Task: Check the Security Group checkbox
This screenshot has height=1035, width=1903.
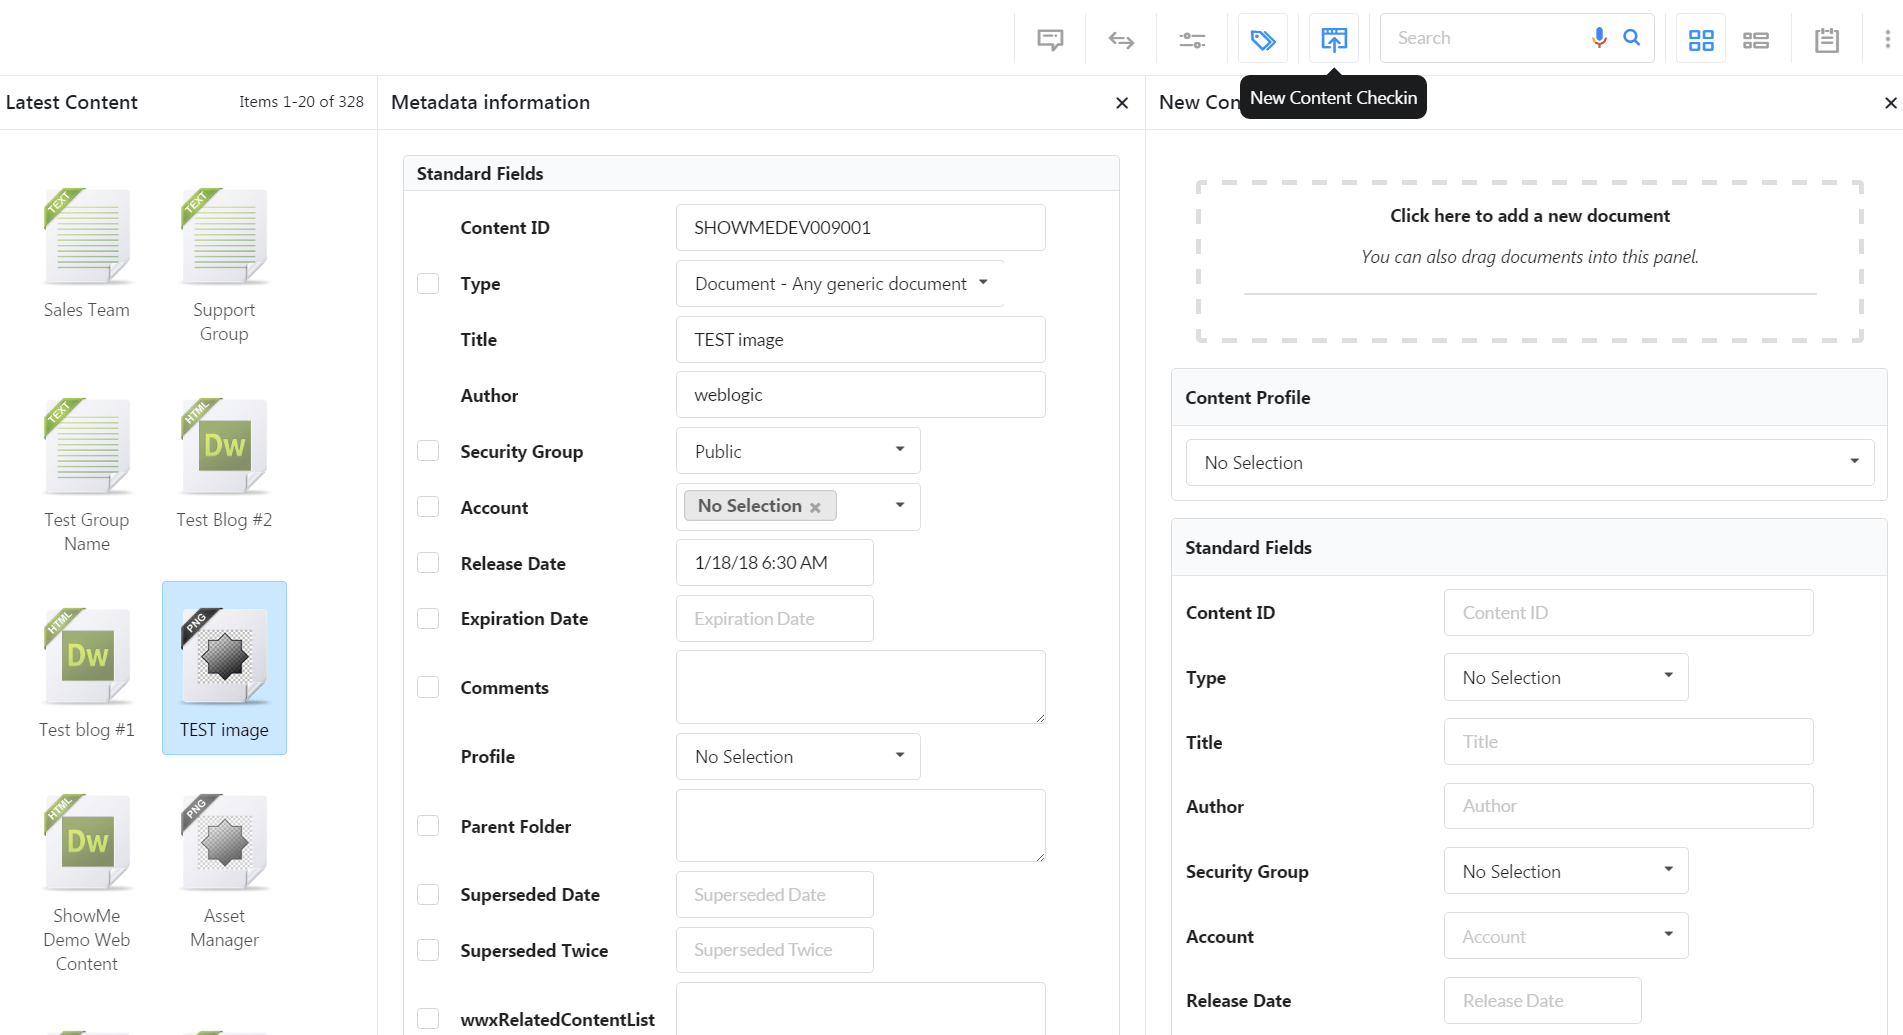Action: pyautogui.click(x=428, y=451)
